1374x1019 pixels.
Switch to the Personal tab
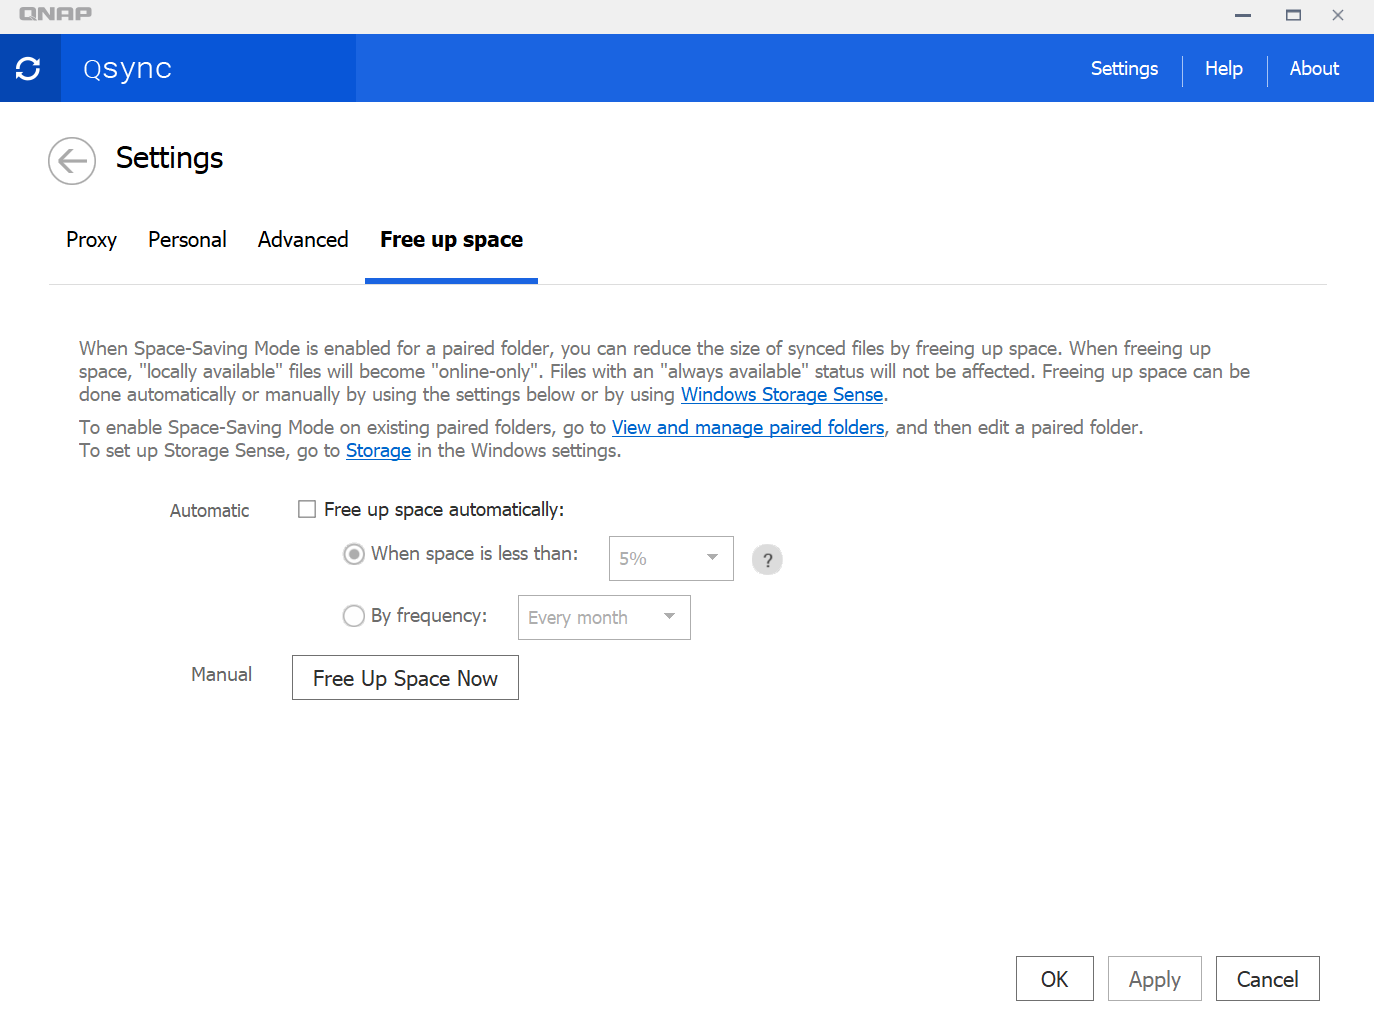pyautogui.click(x=187, y=240)
